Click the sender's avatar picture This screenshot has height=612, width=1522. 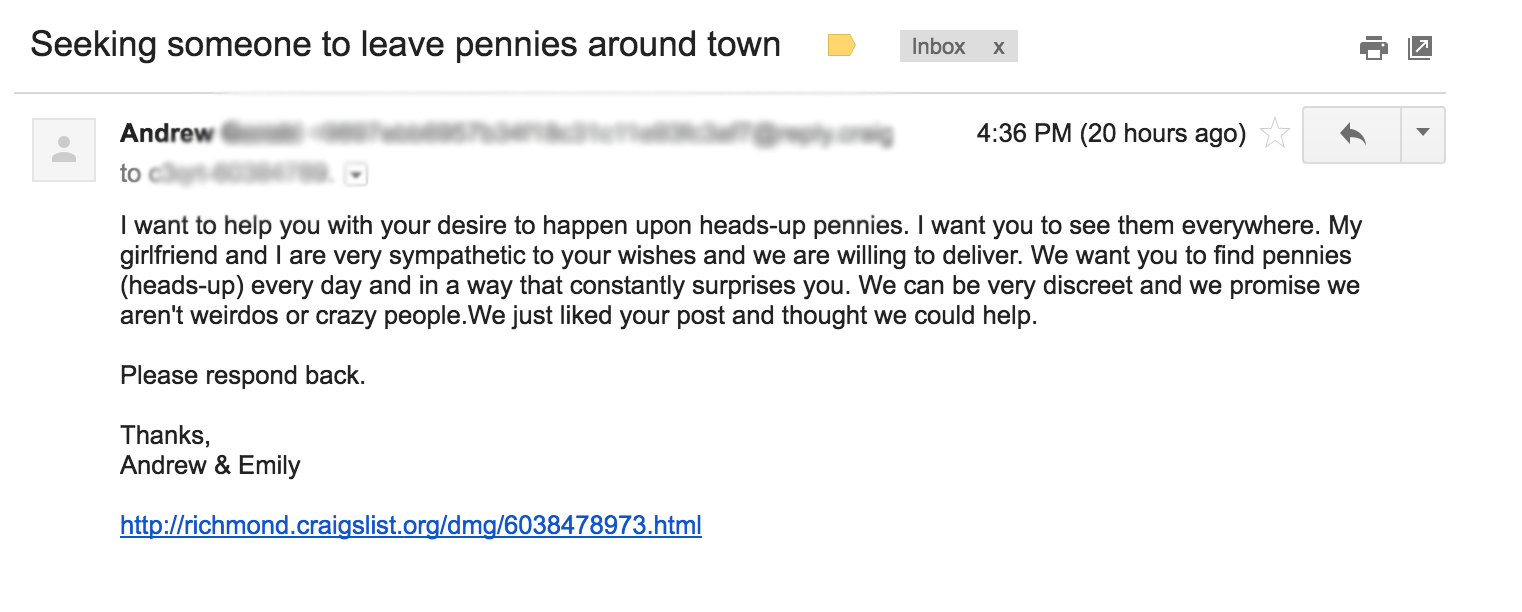pyautogui.click(x=64, y=150)
